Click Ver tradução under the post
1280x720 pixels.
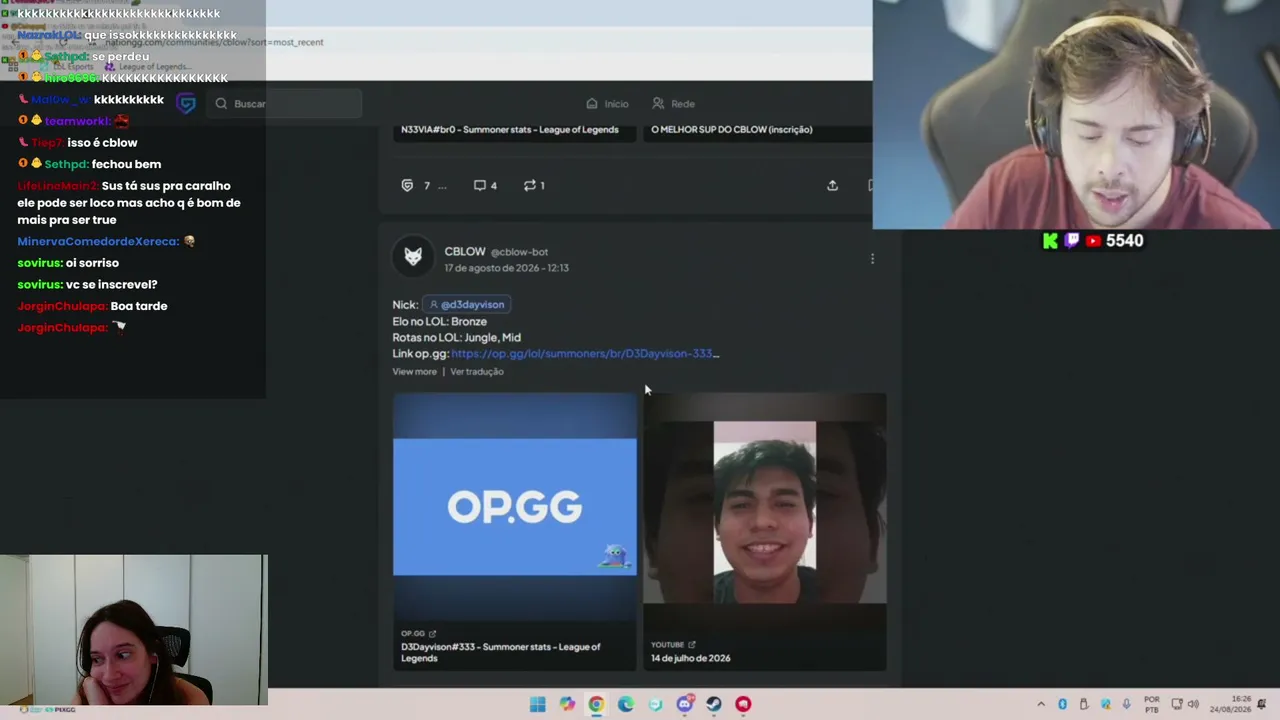pos(477,372)
